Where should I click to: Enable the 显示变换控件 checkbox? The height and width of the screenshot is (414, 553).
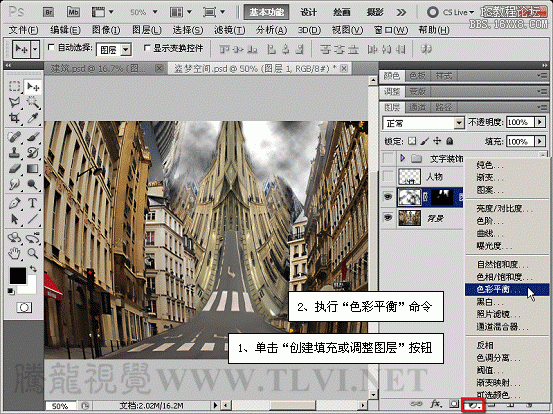(147, 48)
